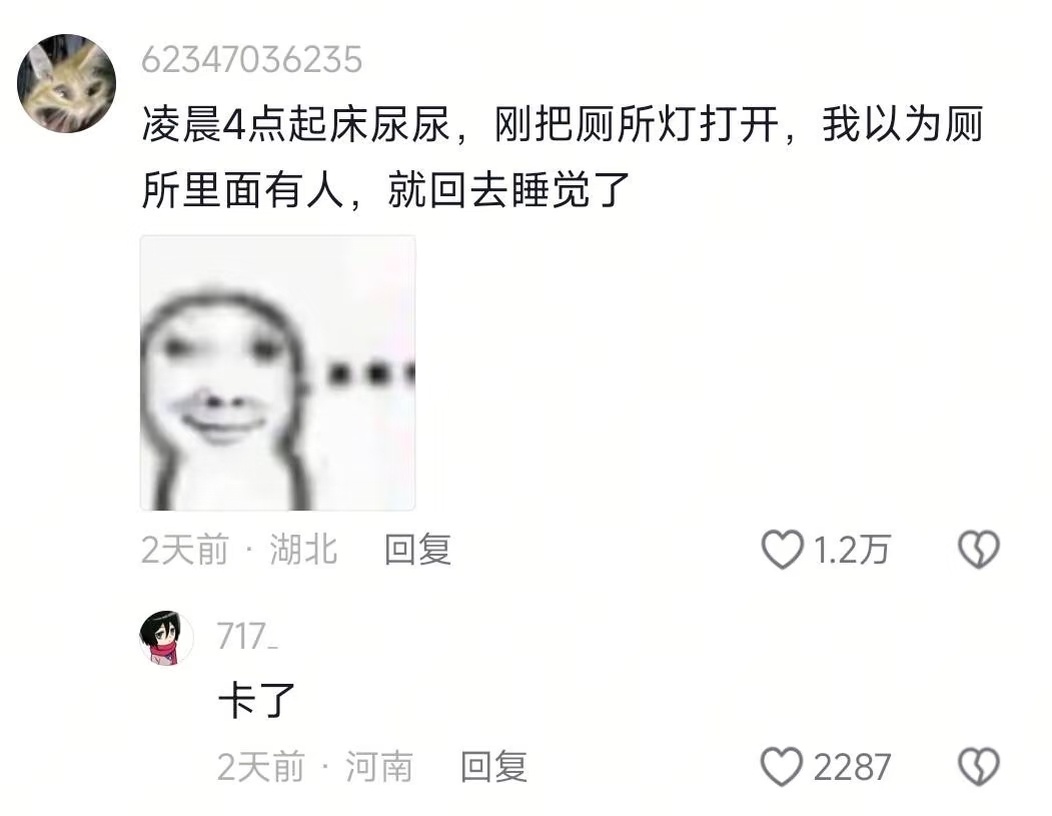This screenshot has width=1052, height=816.
Task: Visit the profile of username 717_
Action: pos(248,636)
